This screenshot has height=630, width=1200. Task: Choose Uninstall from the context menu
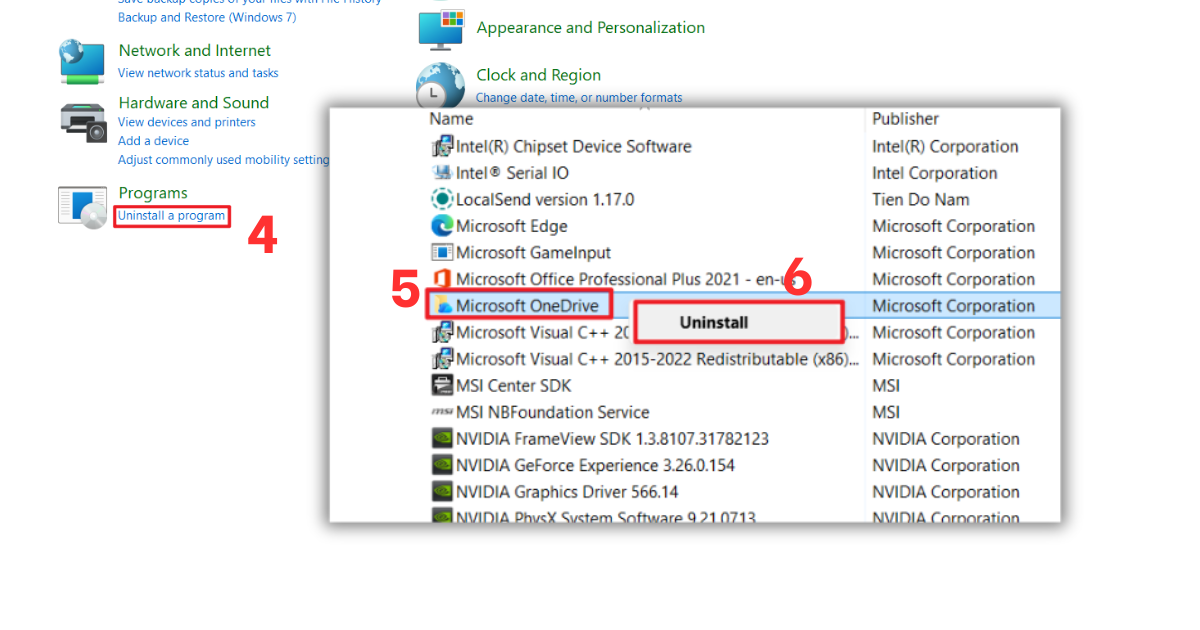pyautogui.click(x=739, y=322)
